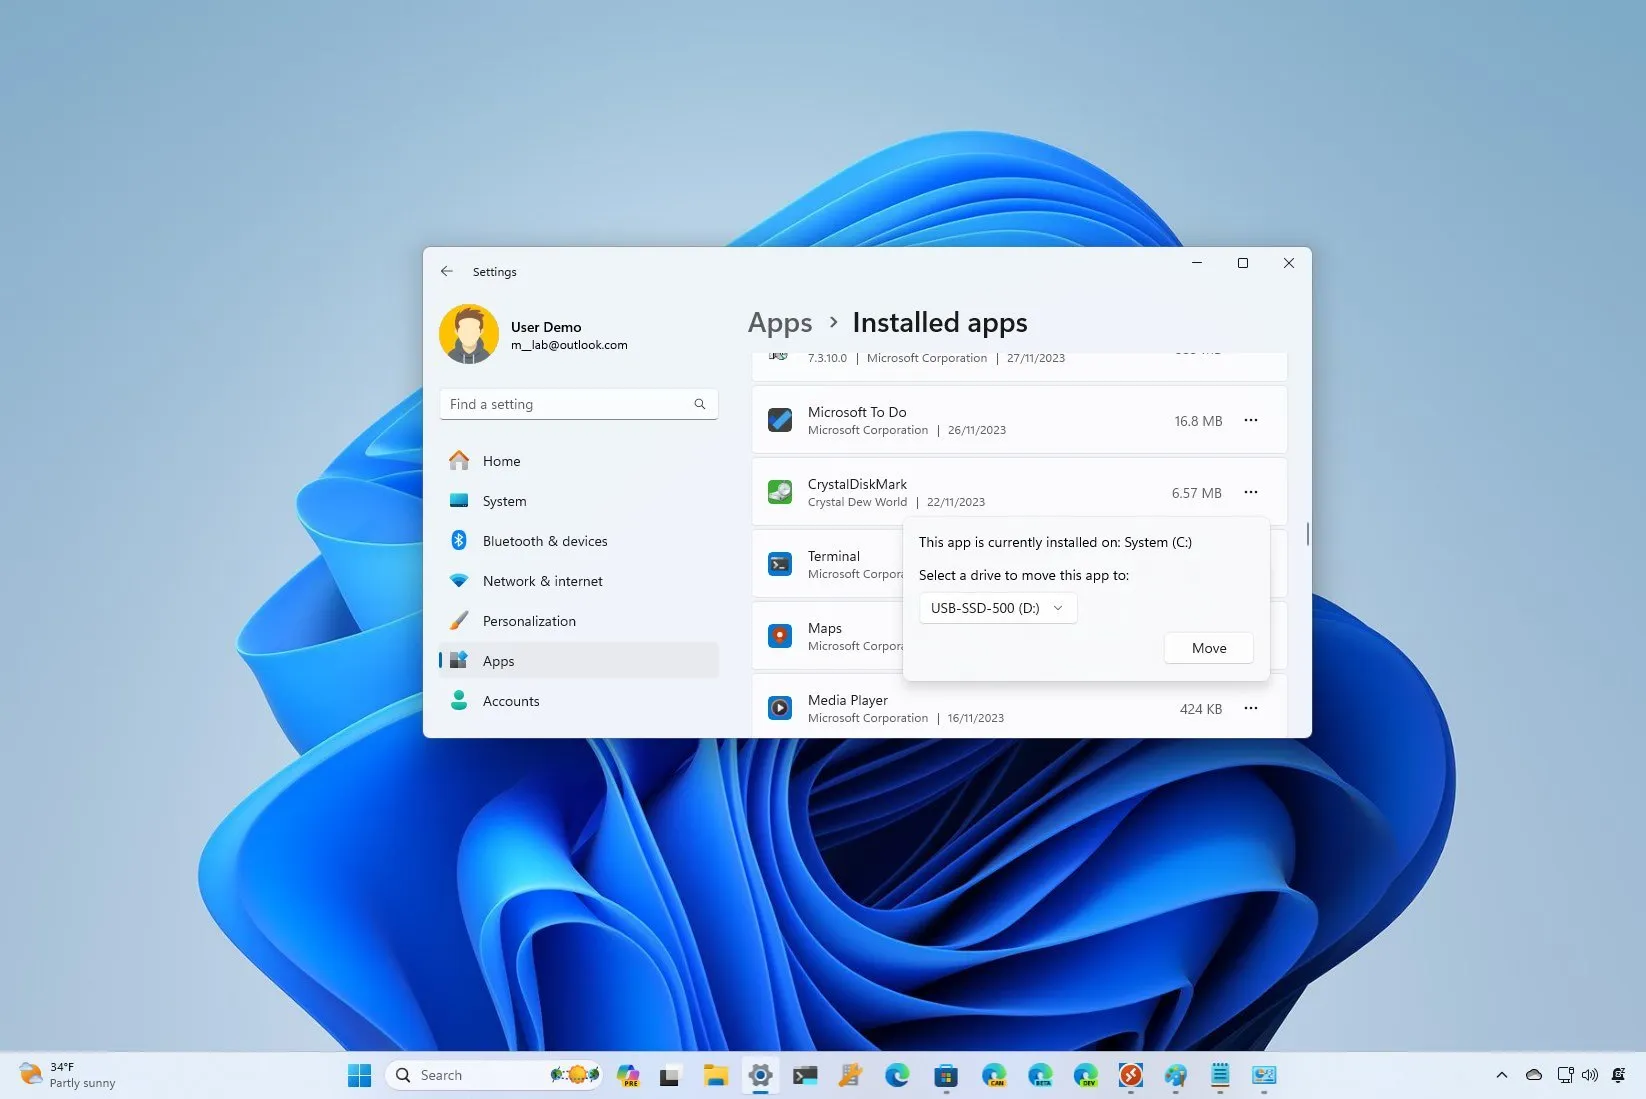Click the Move button
1646x1099 pixels.
tap(1209, 648)
